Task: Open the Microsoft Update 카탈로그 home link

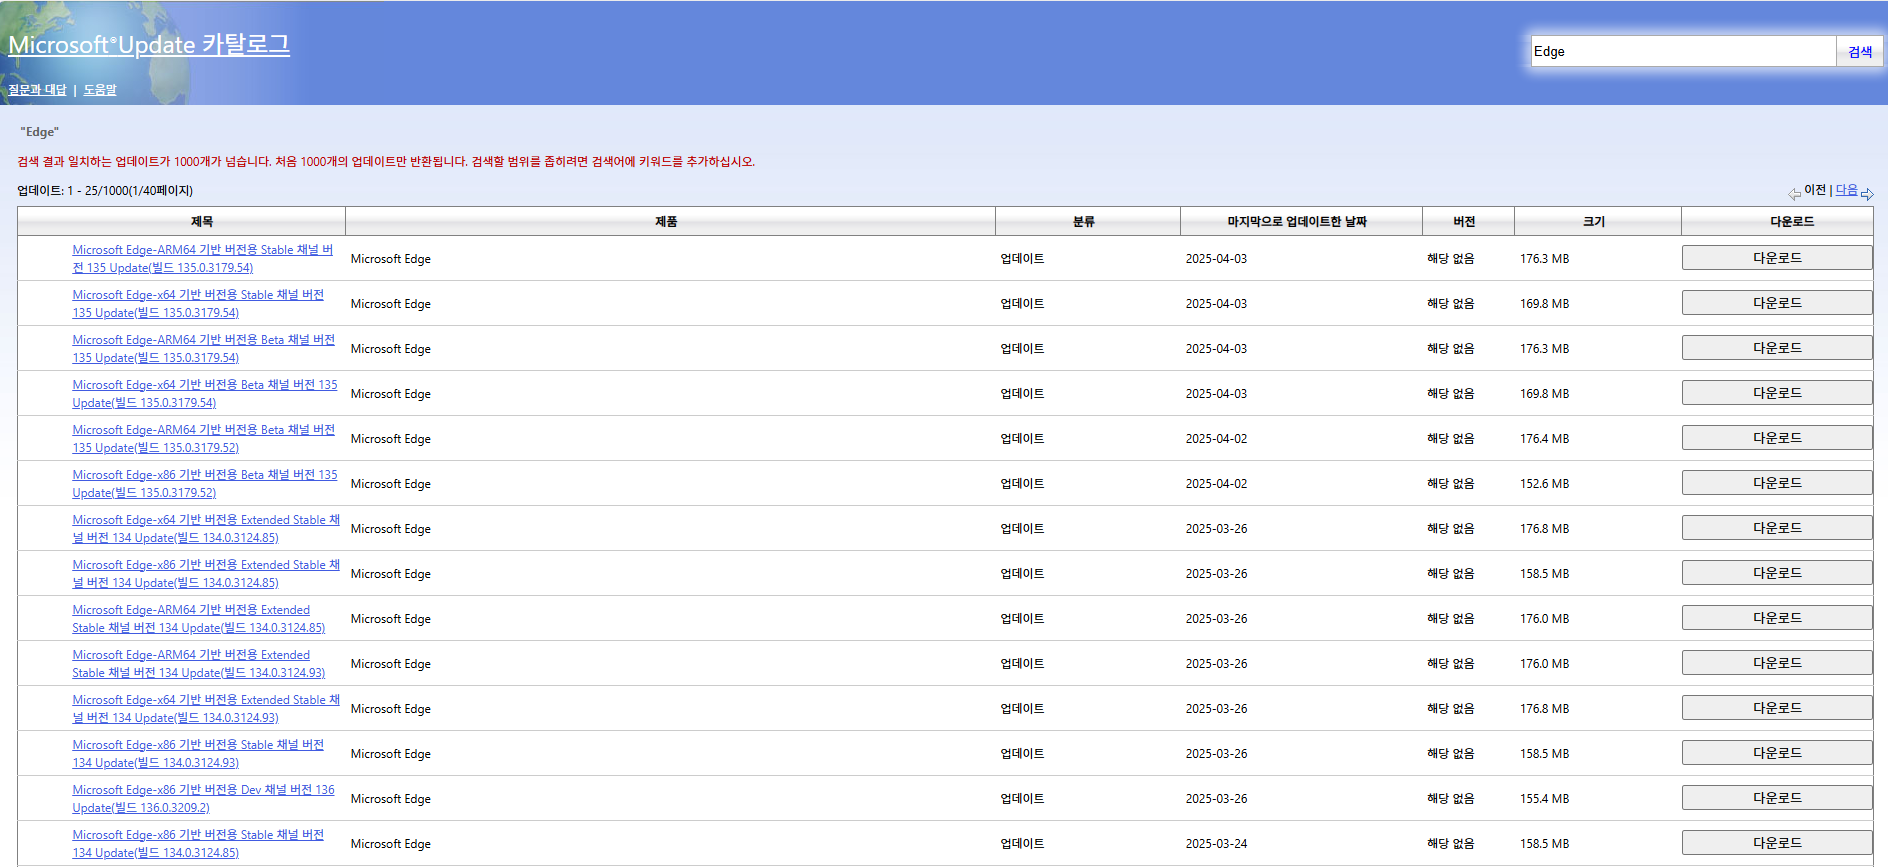Action: point(149,44)
